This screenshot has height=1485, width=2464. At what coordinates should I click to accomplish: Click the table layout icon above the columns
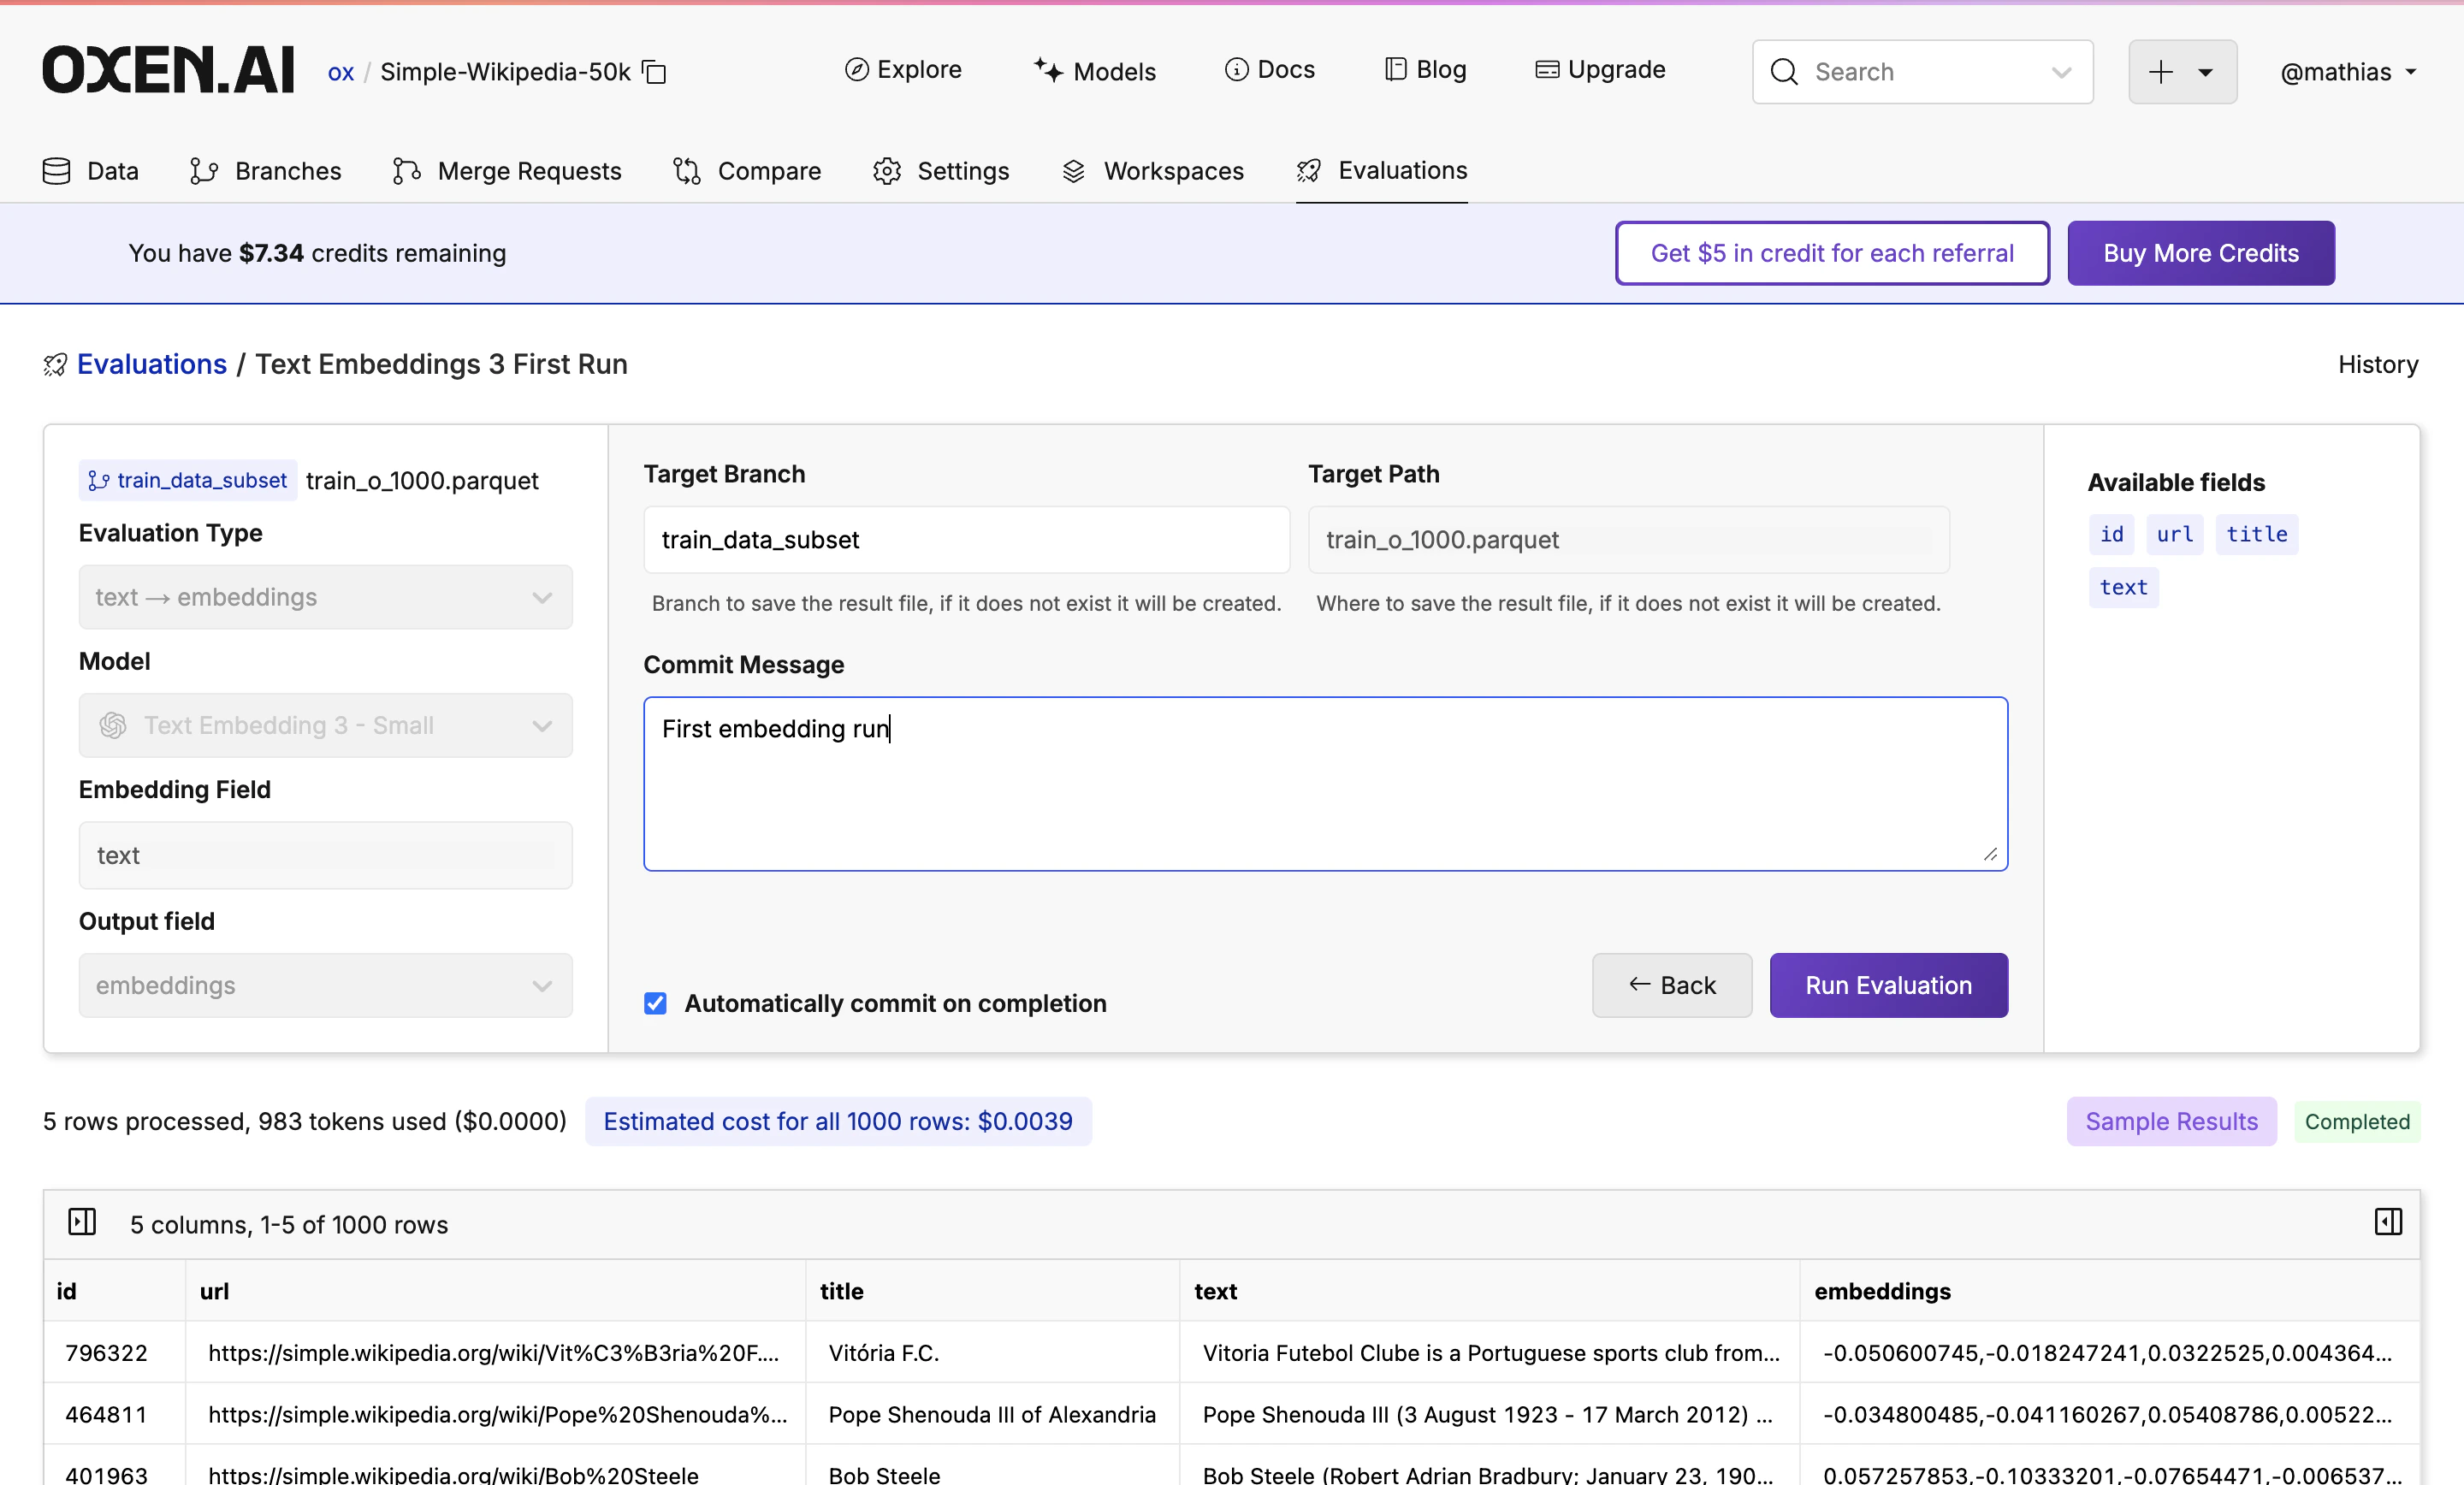coord(83,1222)
